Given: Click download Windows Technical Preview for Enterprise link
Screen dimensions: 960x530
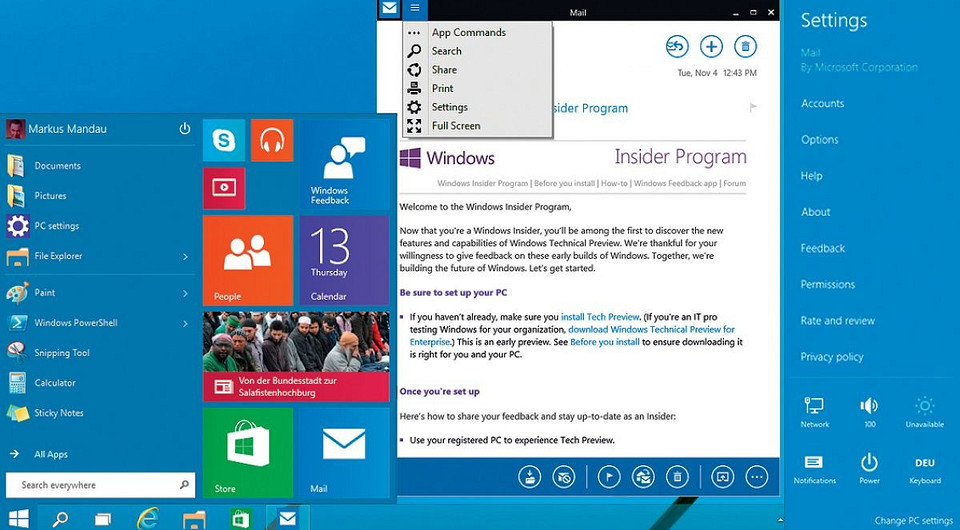Looking at the screenshot, I should click(651, 329).
